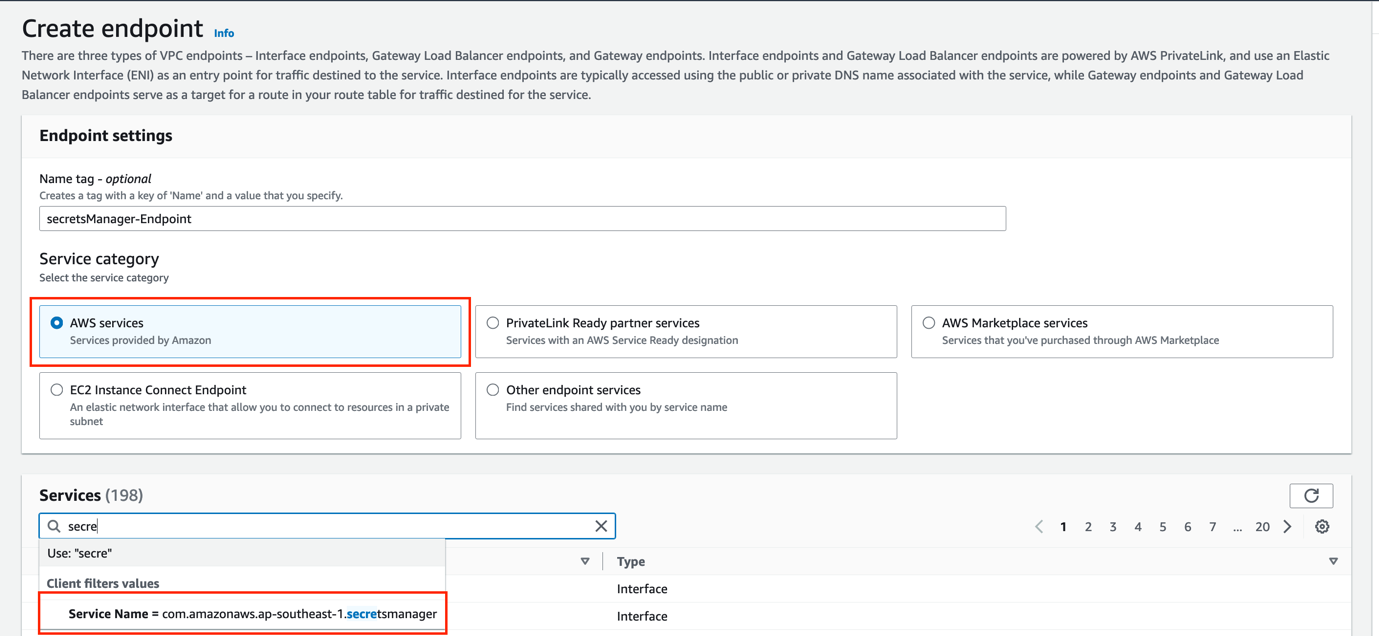The width and height of the screenshot is (1379, 636).
Task: Enable the Other endpoint services option
Action: pos(492,389)
